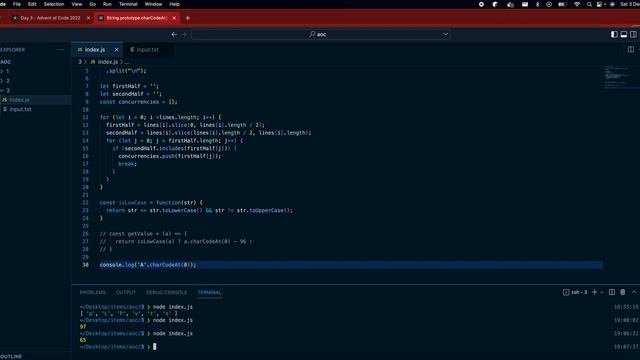Image resolution: width=640 pixels, height=360 pixels.
Task: Open the File menu
Action: [17, 4]
